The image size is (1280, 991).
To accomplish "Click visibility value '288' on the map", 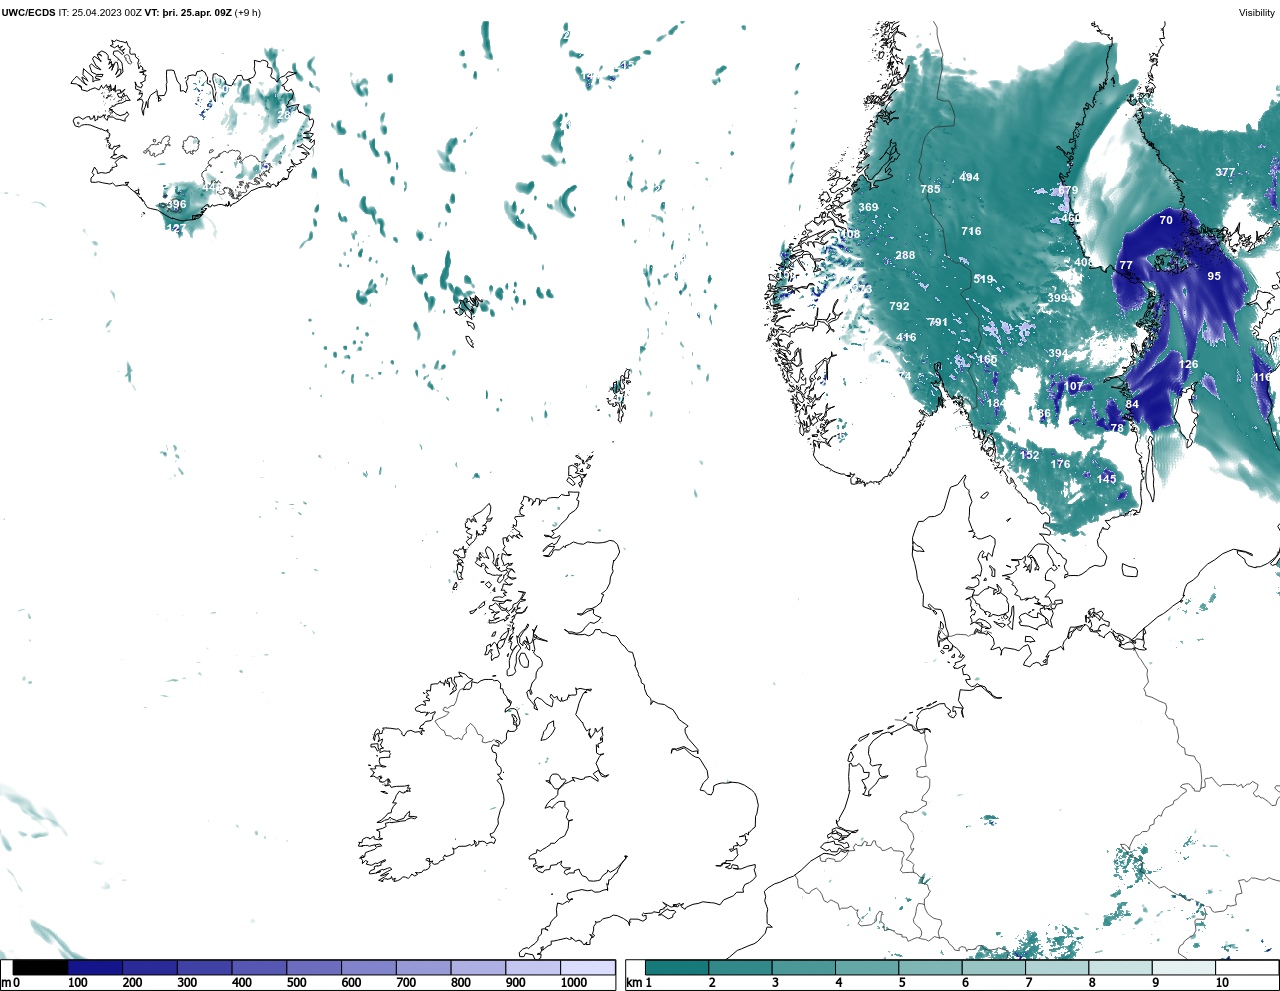I will point(905,255).
